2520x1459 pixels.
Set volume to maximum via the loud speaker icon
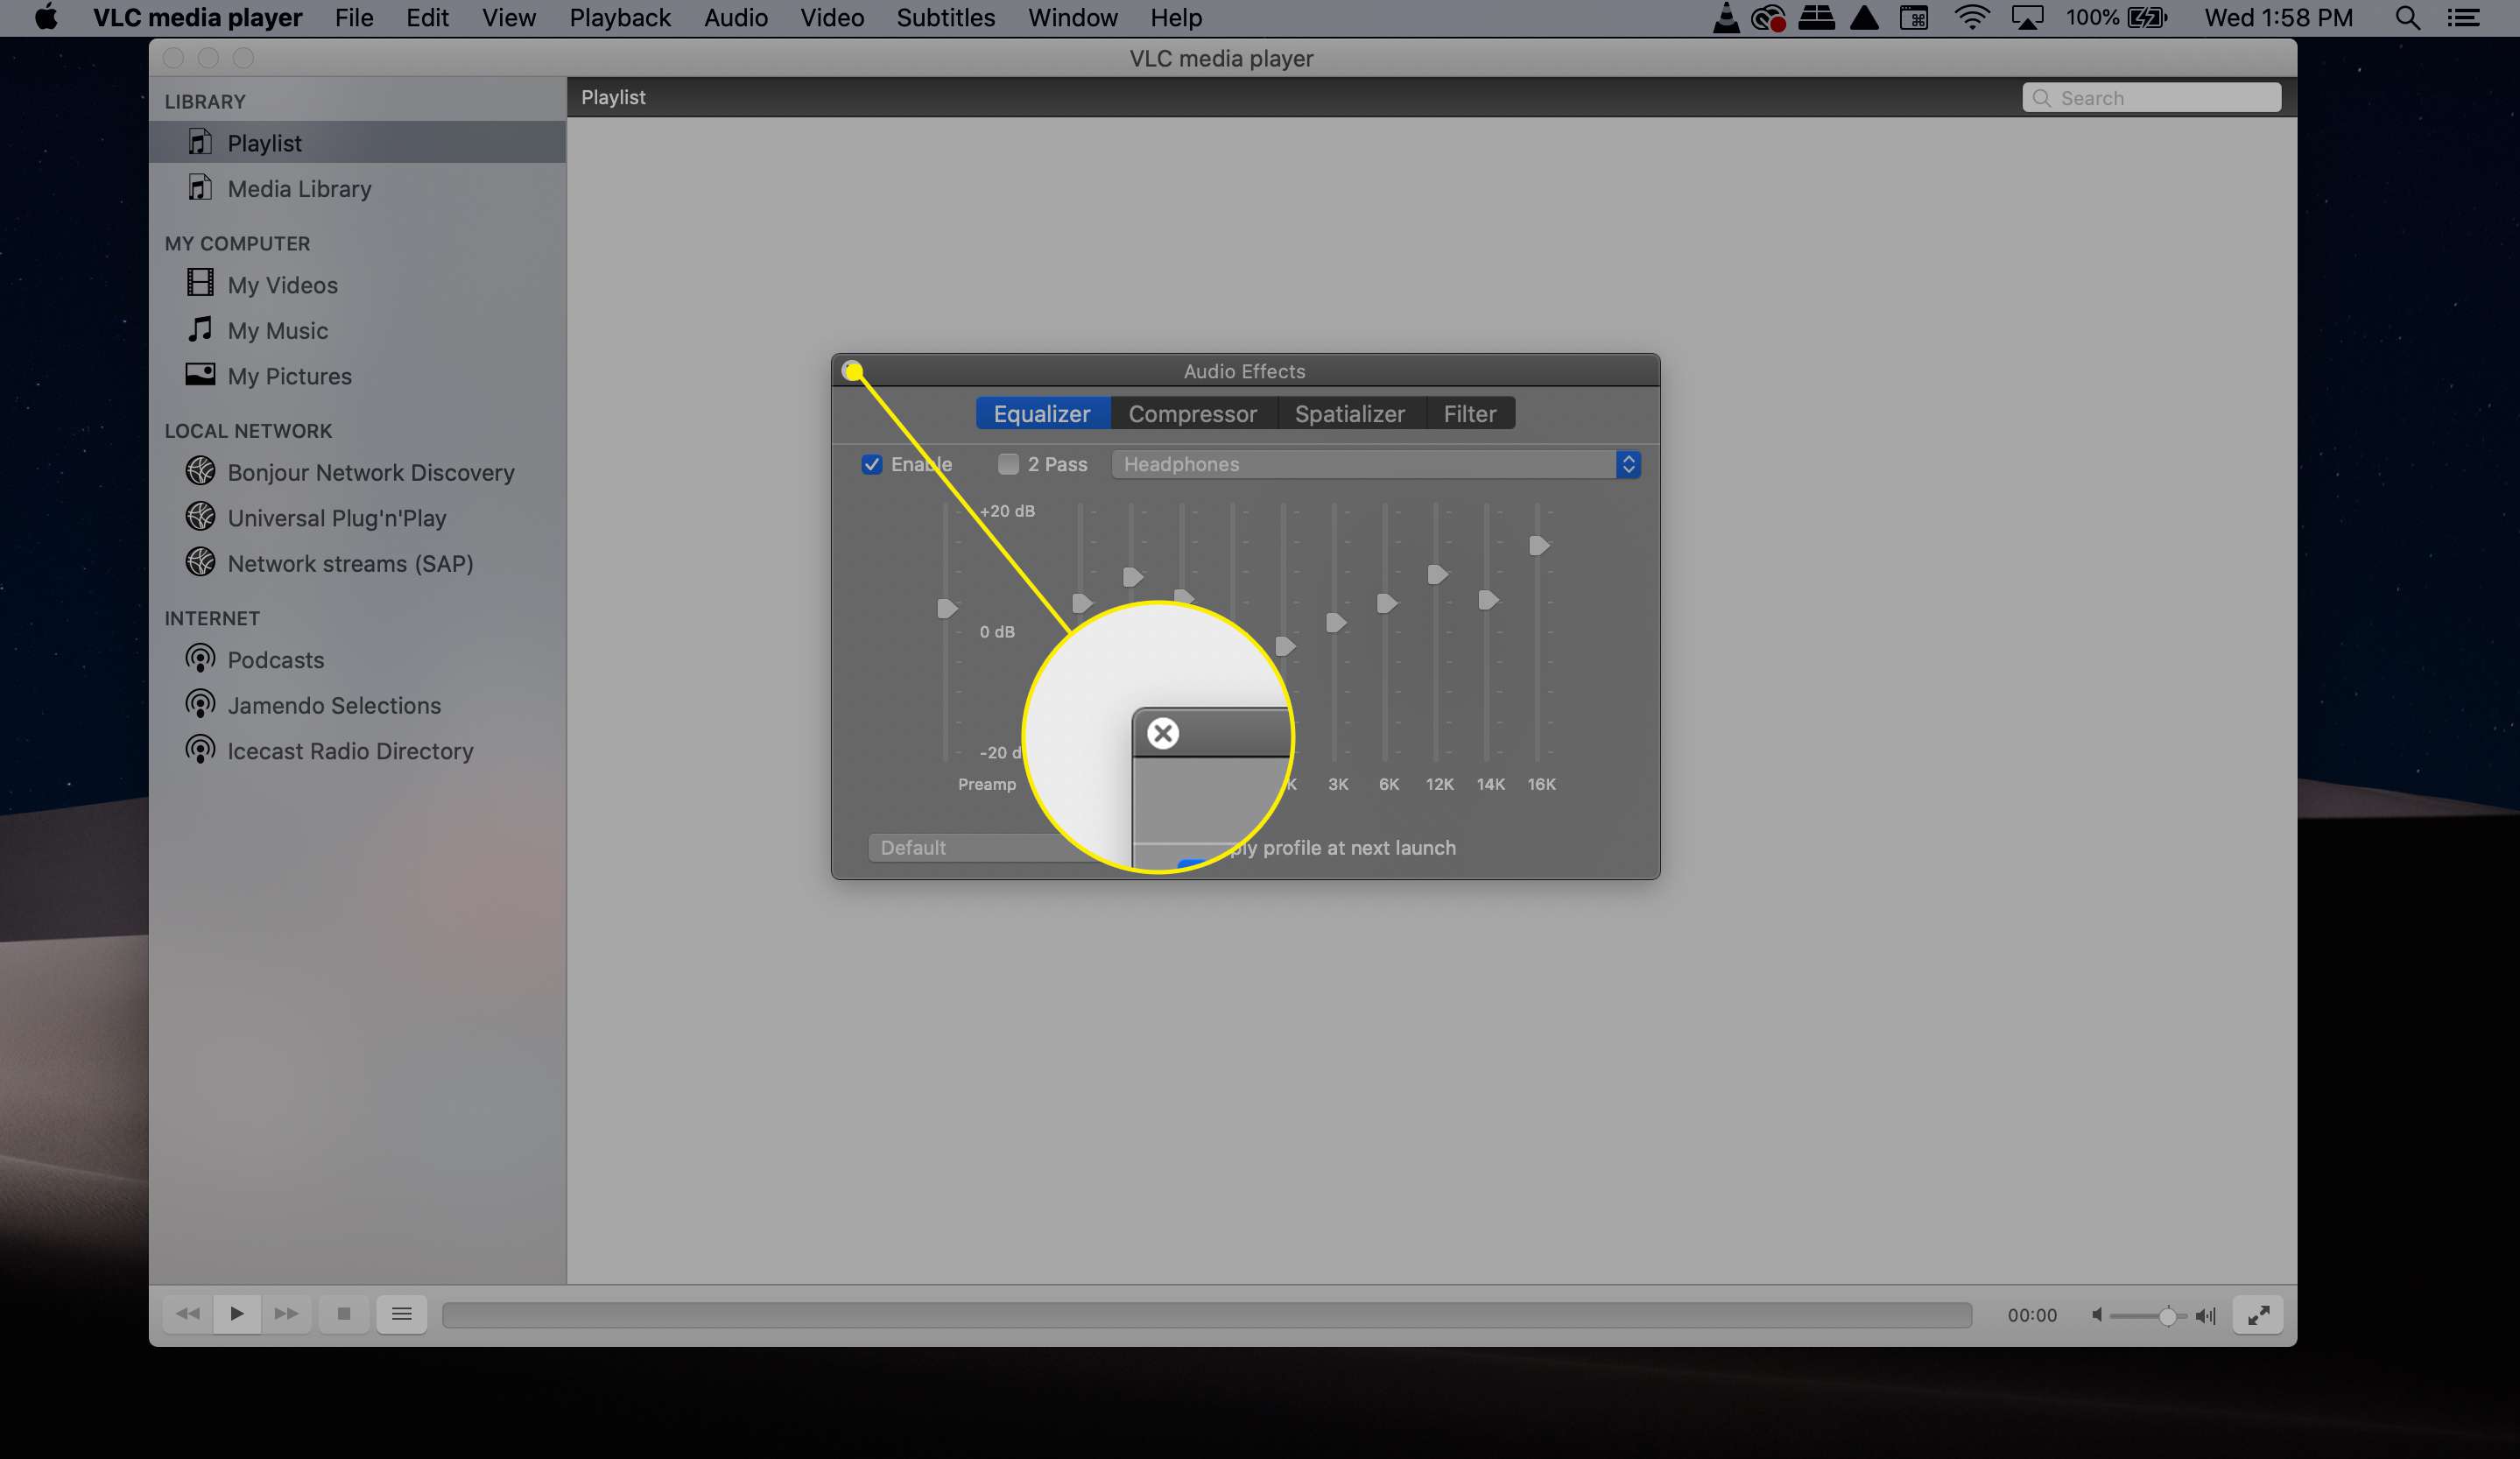pos(2205,1315)
